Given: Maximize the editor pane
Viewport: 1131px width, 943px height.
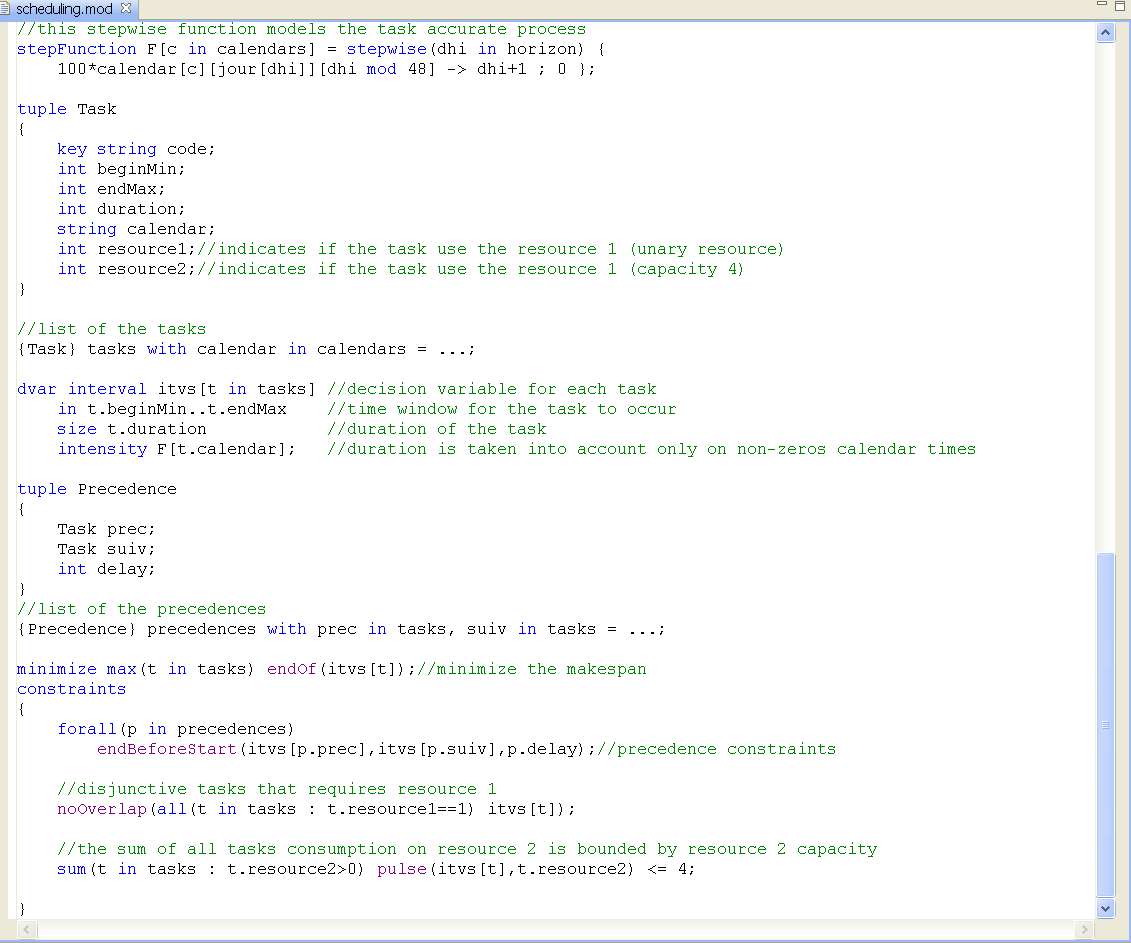Looking at the screenshot, I should pyautogui.click(x=1119, y=6).
